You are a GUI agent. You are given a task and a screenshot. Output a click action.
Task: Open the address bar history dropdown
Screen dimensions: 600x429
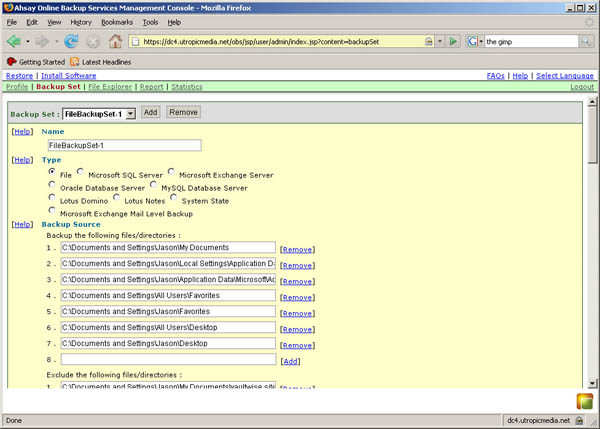[440, 41]
